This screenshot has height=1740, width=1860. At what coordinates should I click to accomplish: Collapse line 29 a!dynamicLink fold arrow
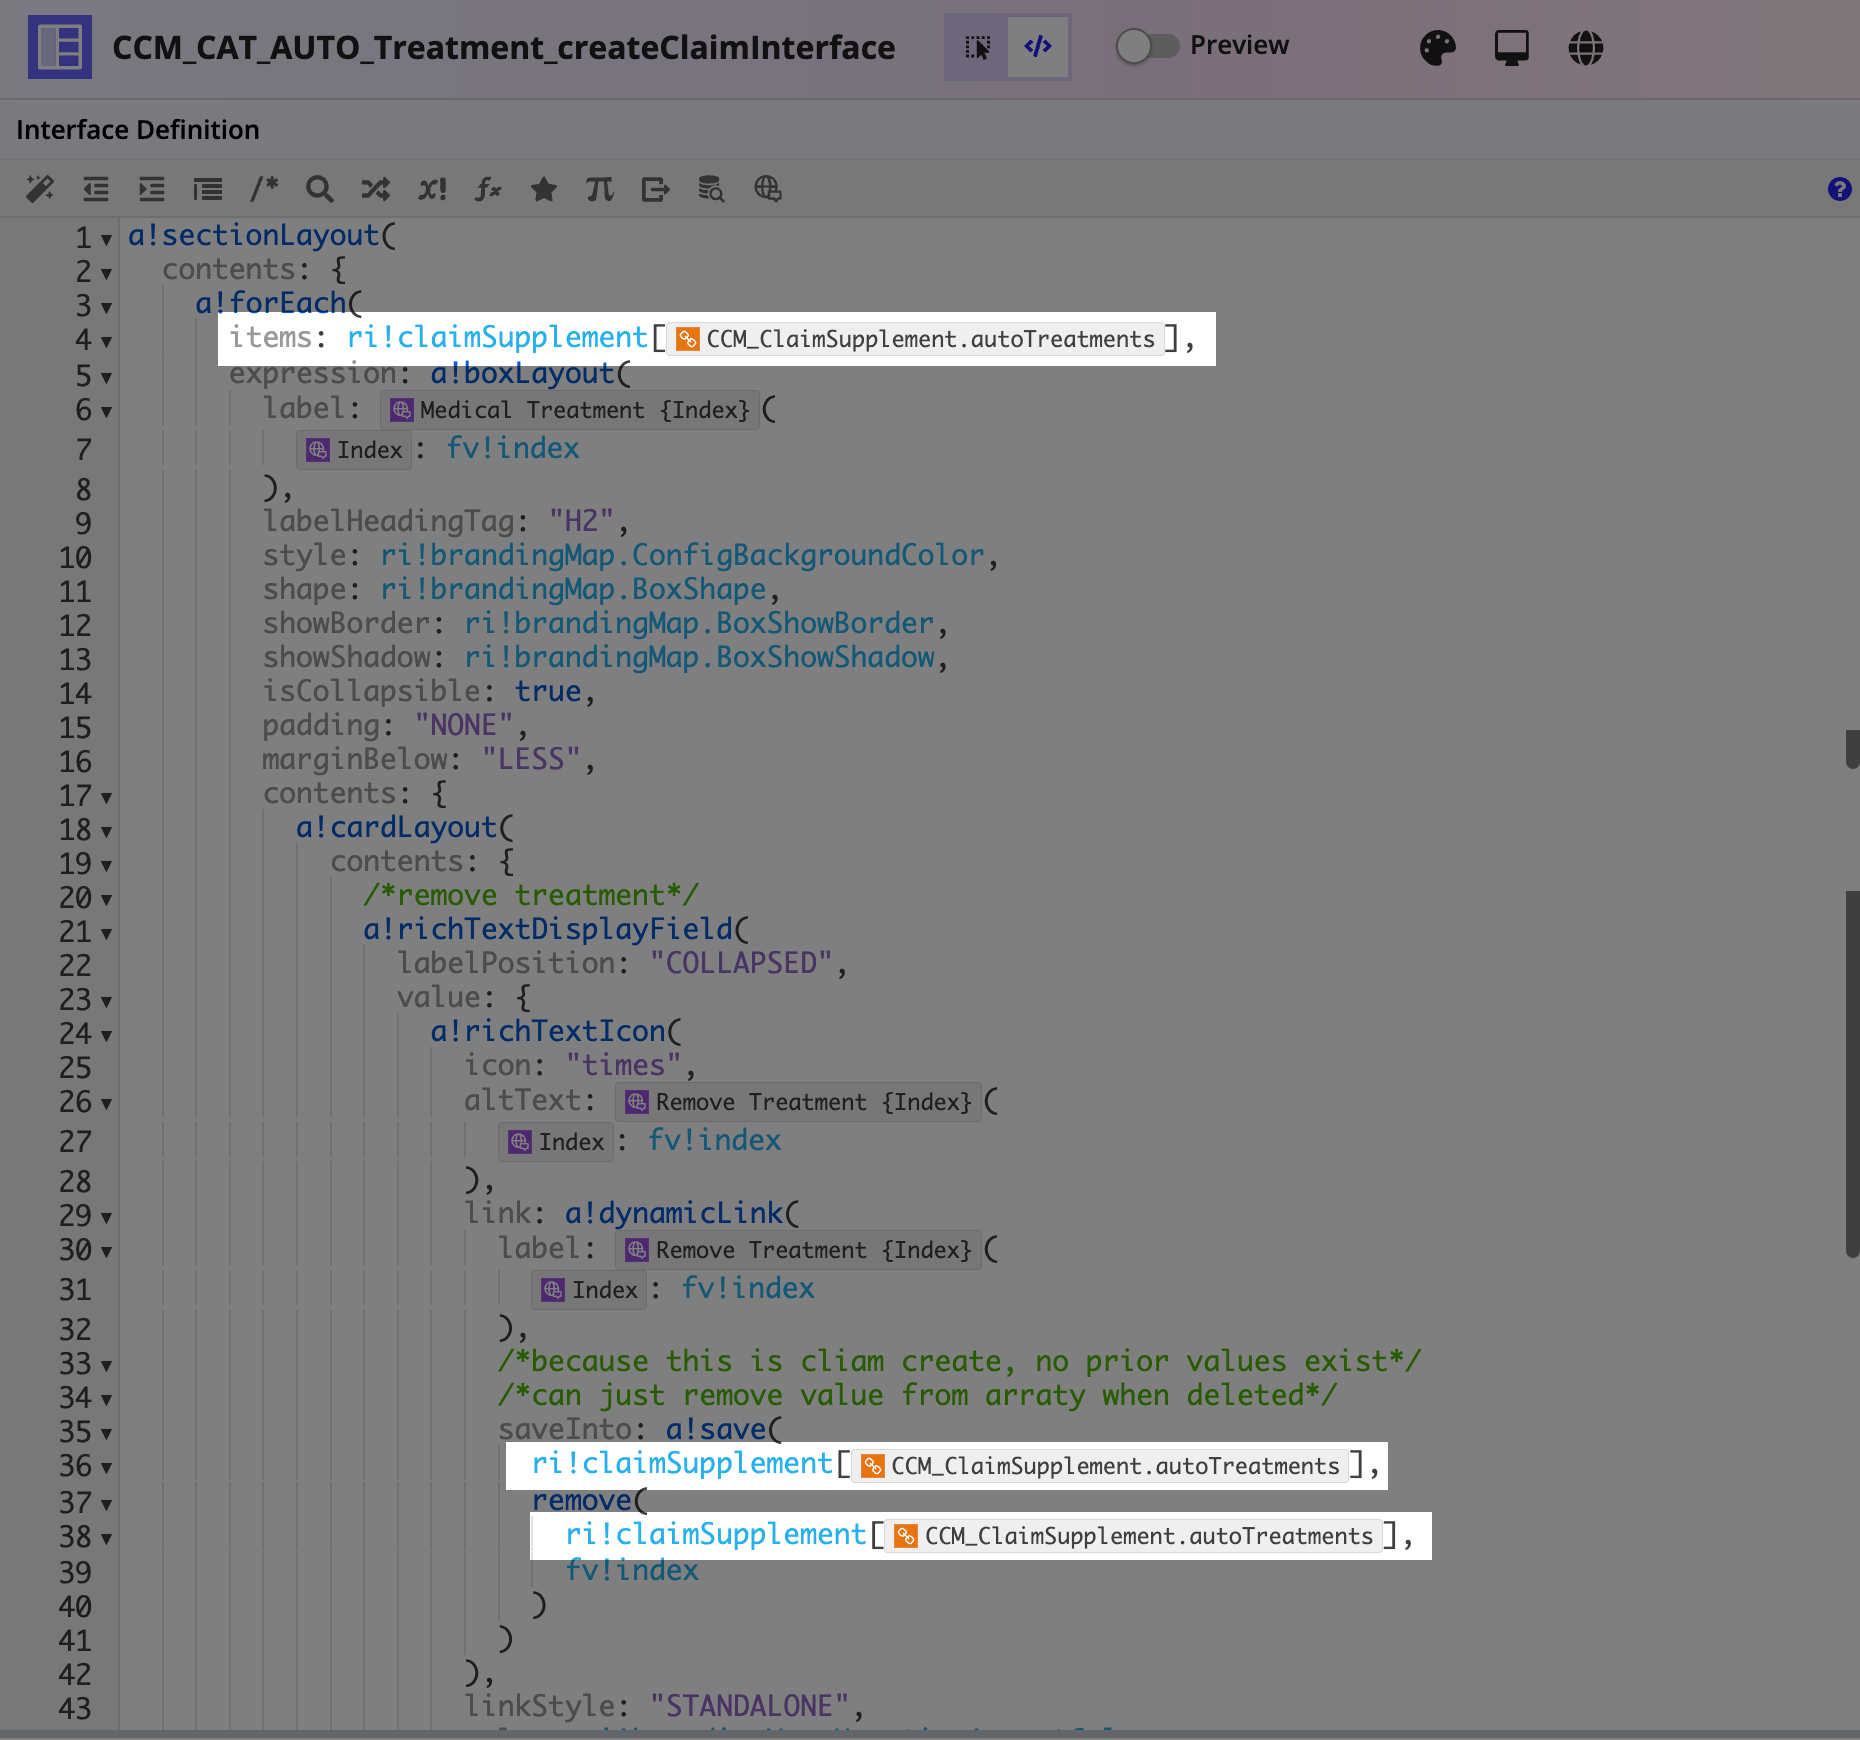coord(106,1218)
